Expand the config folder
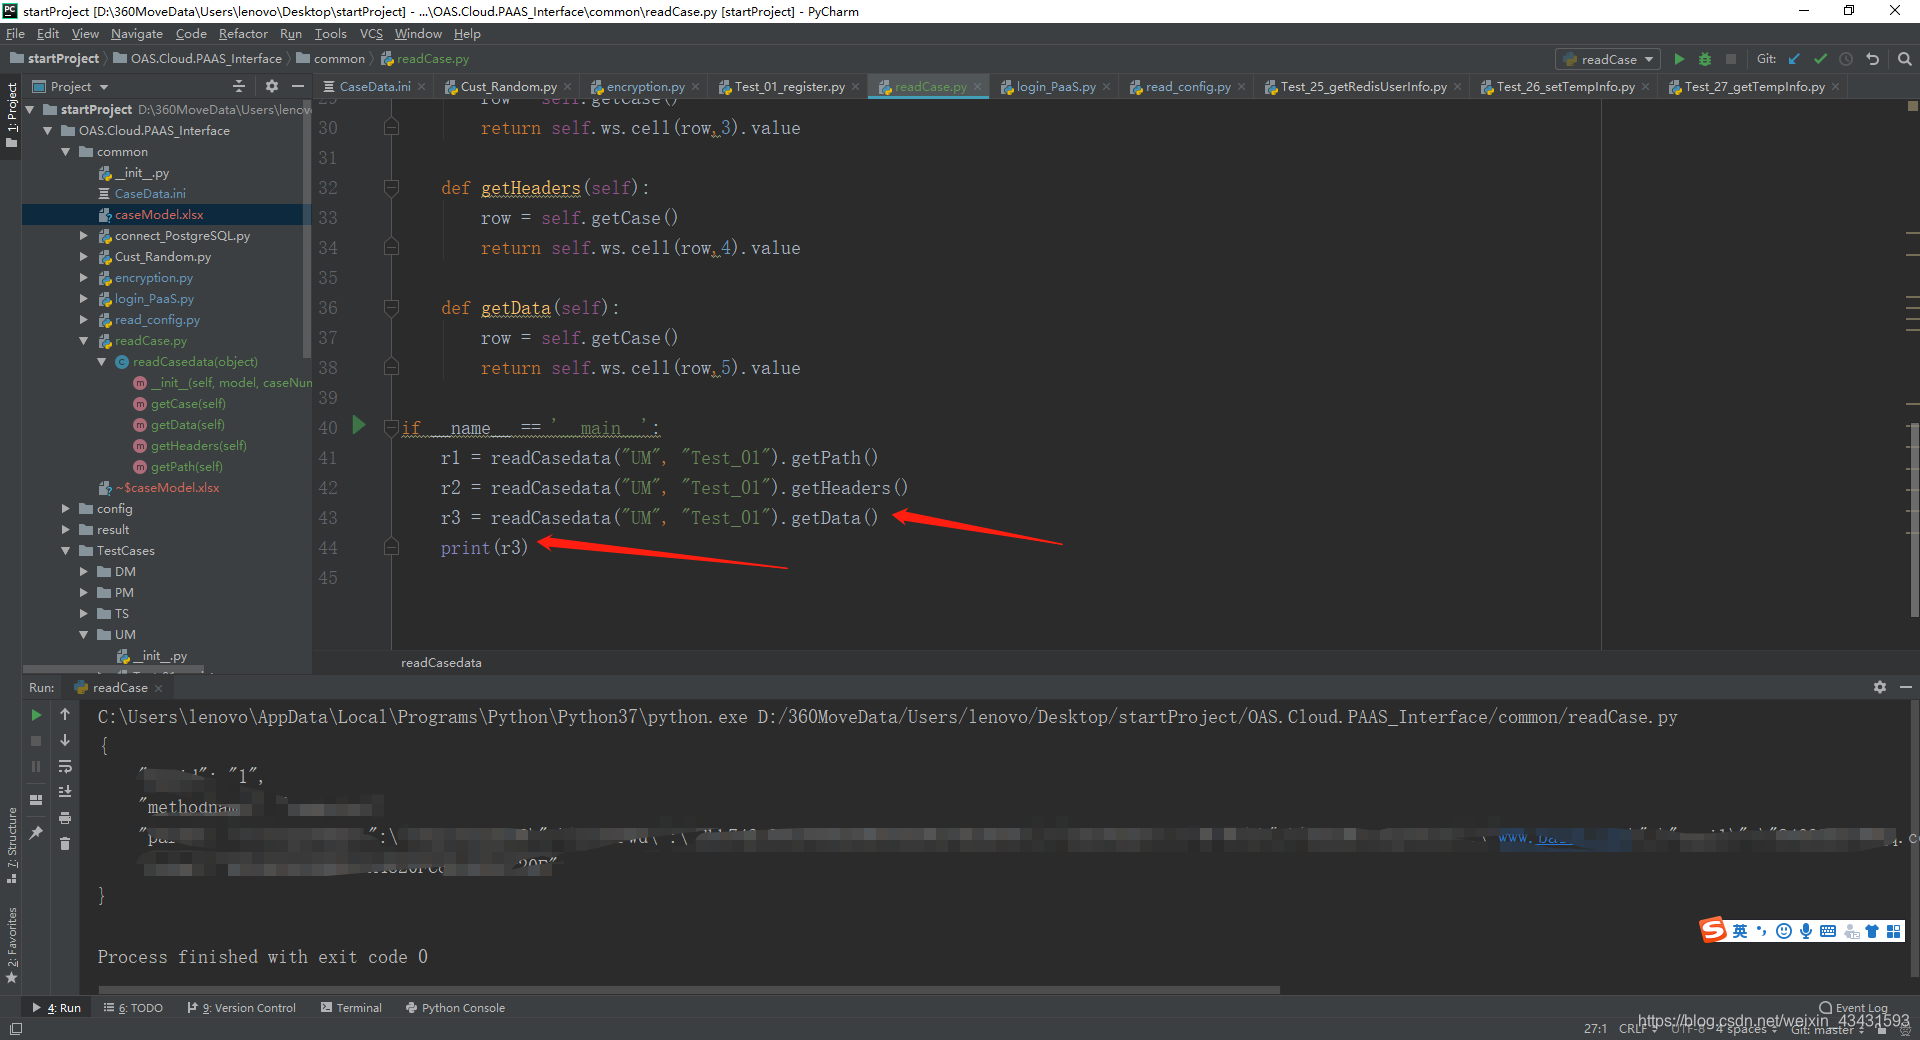 point(66,509)
